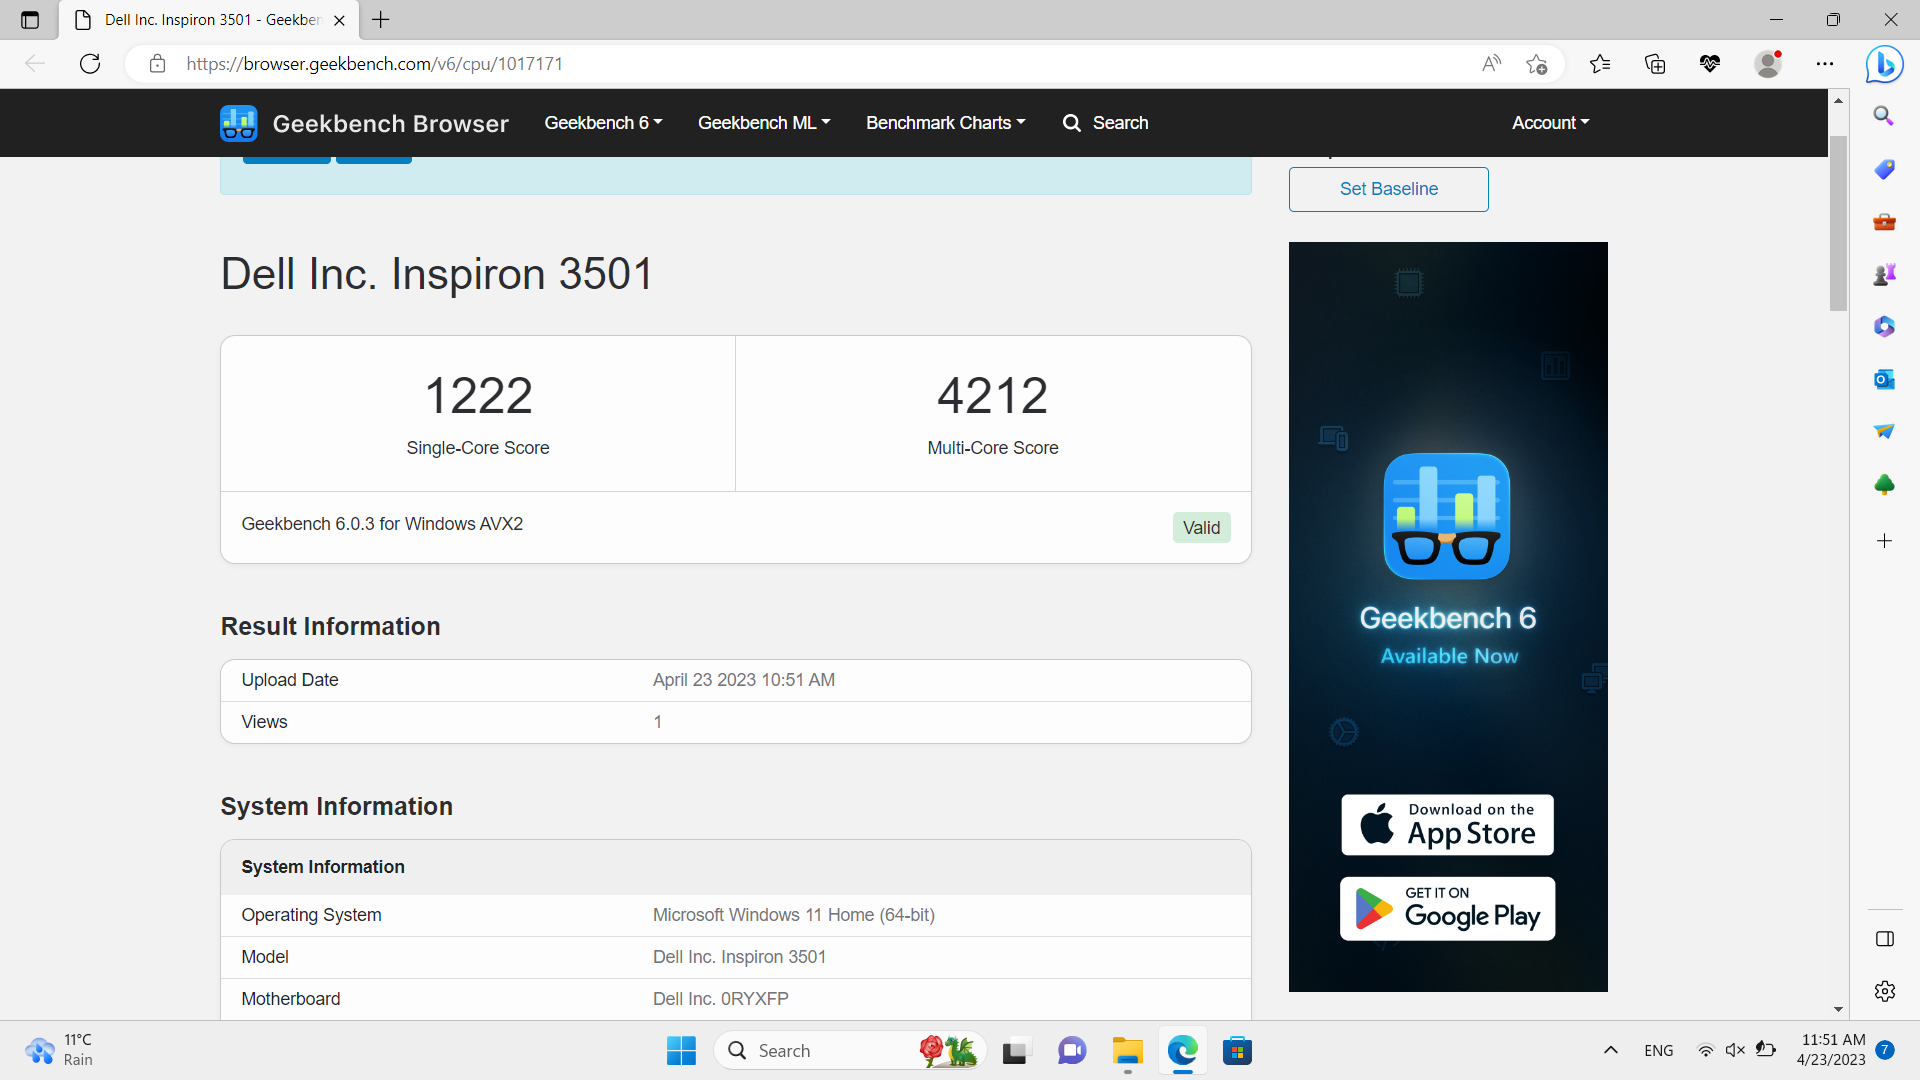Click Search in the navigation bar

point(1106,123)
